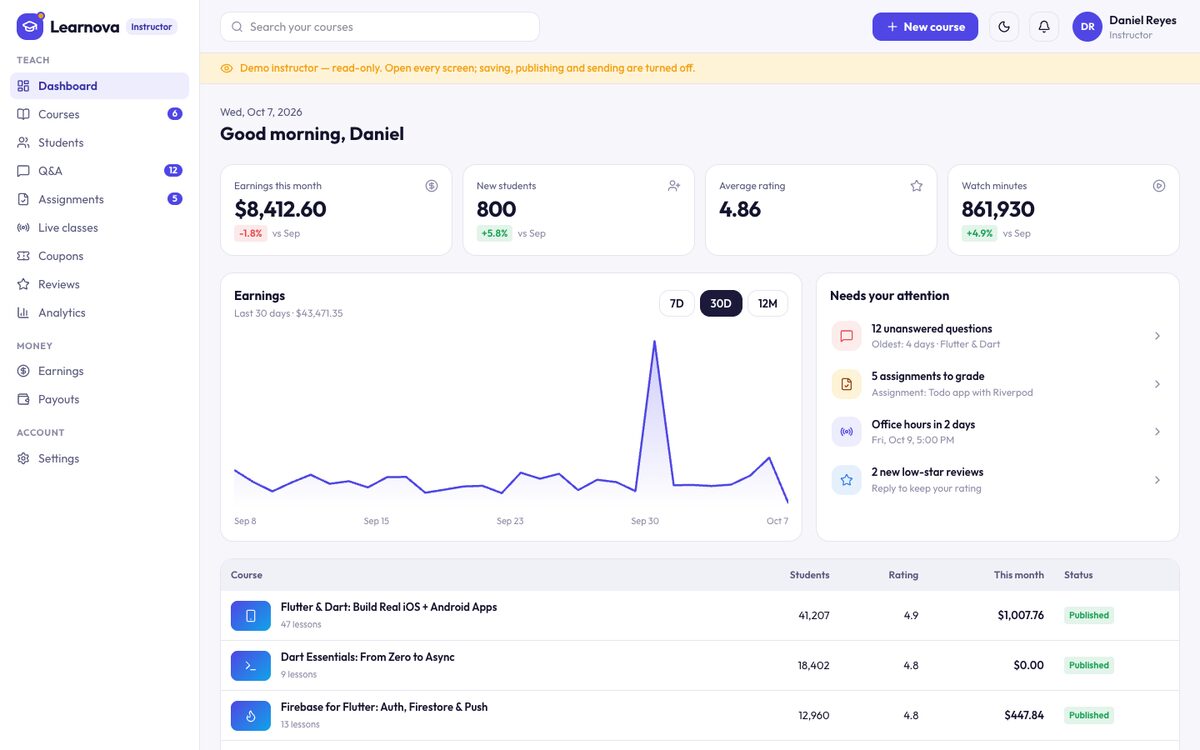Click the unanswered questions chat icon
The height and width of the screenshot is (750, 1200).
tap(846, 336)
